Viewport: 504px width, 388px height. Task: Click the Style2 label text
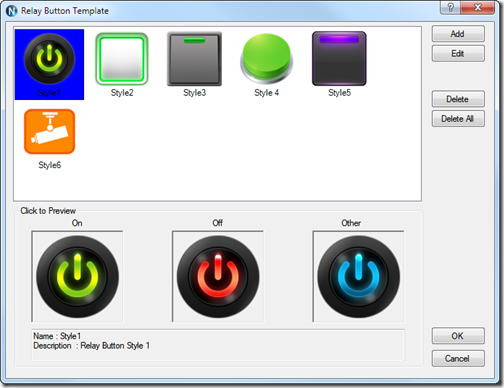pos(122,93)
